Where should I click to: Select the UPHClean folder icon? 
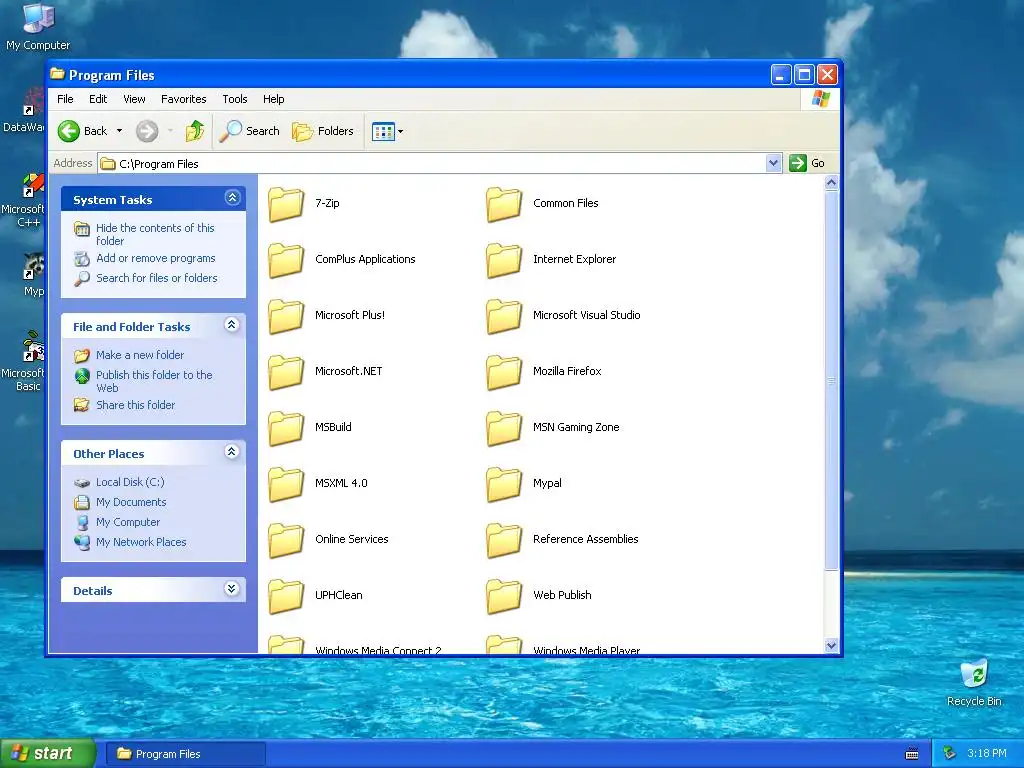pos(286,596)
